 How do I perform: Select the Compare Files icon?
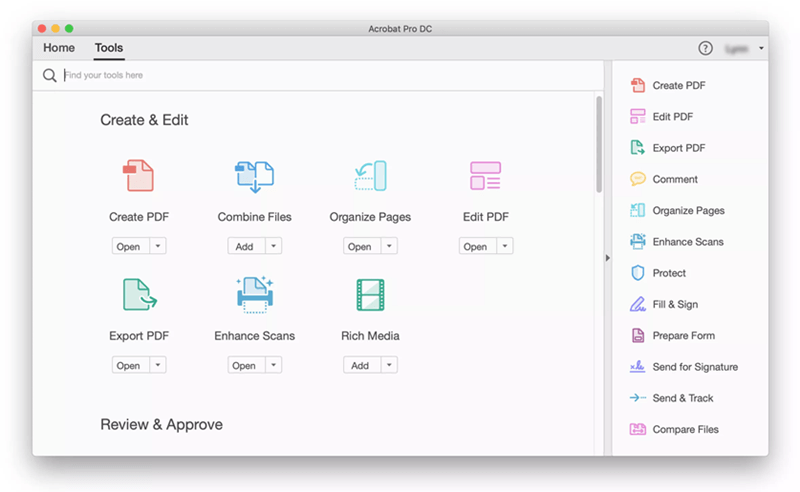coord(638,429)
